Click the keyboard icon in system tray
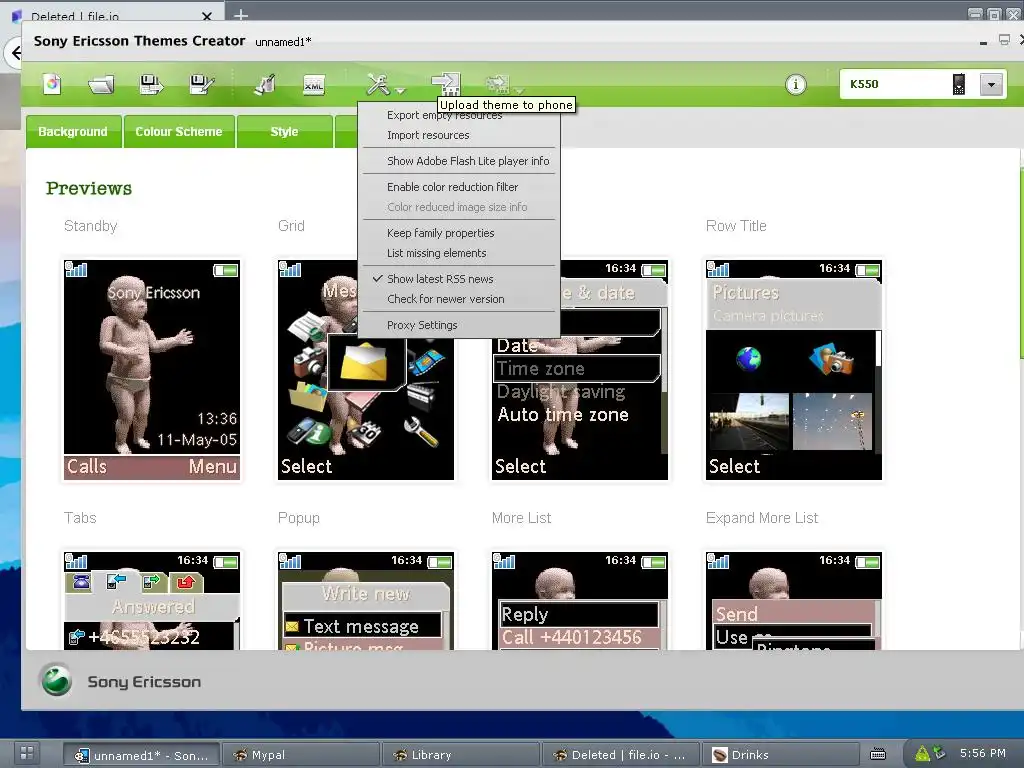The height and width of the screenshot is (768, 1024). [878, 754]
